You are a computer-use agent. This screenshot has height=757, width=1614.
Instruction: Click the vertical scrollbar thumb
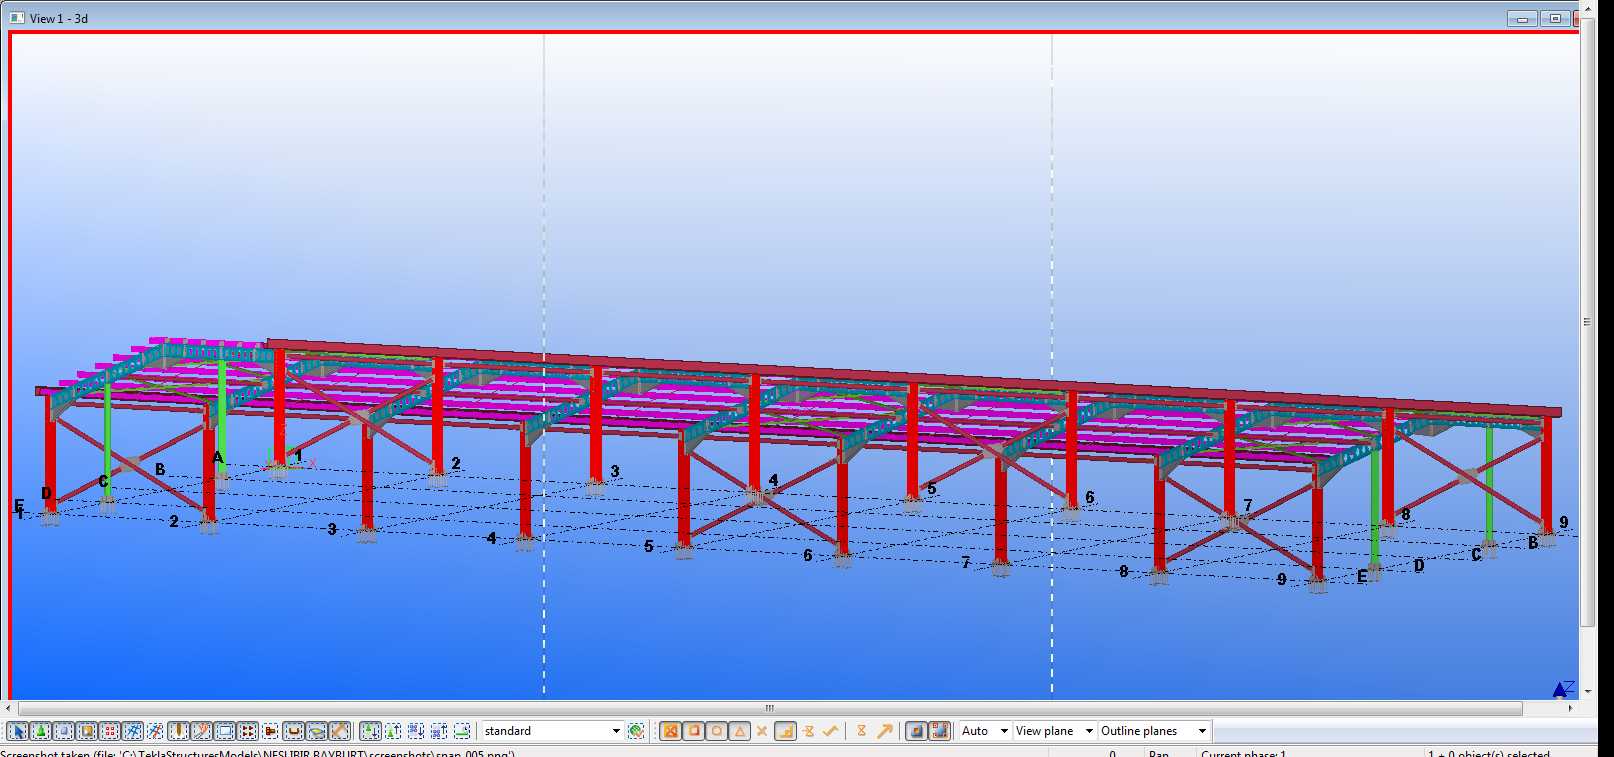coord(1586,322)
